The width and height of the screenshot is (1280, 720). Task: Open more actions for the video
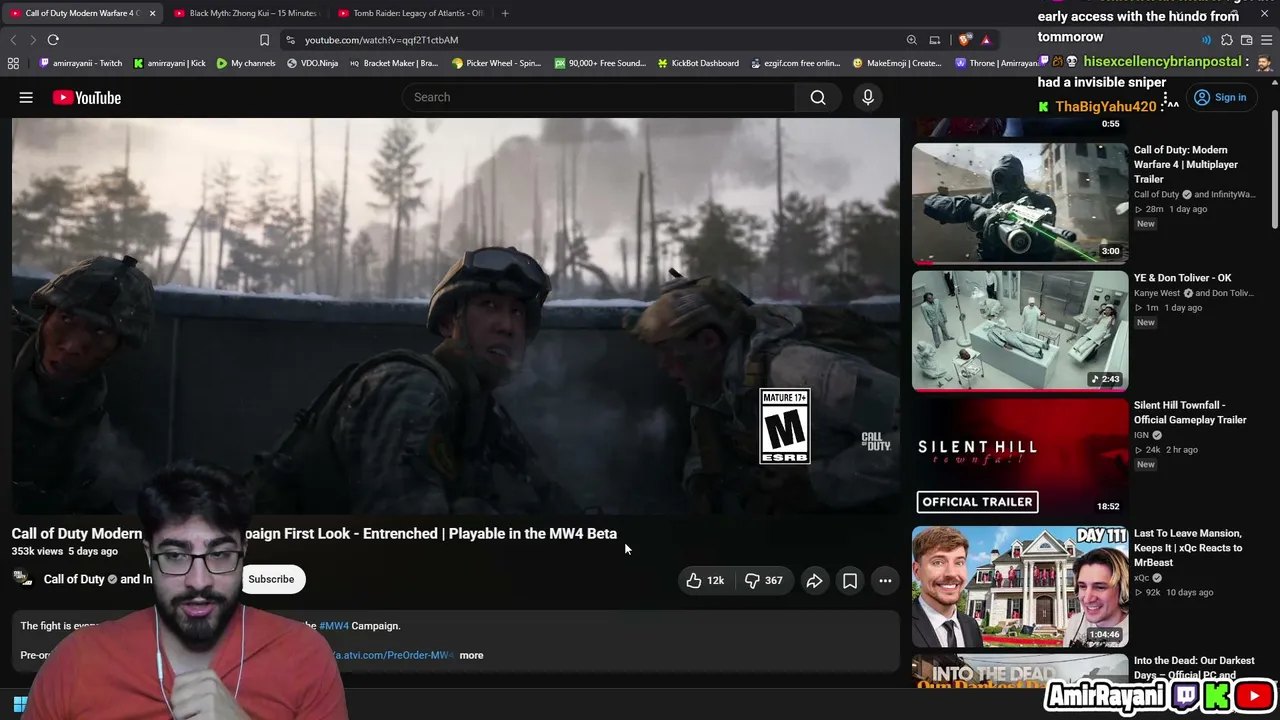click(x=885, y=580)
